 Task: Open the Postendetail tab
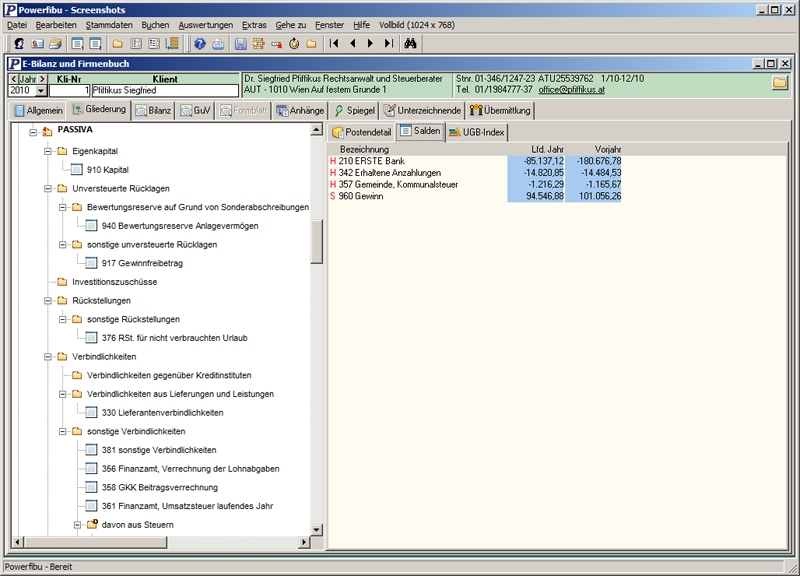tap(361, 132)
